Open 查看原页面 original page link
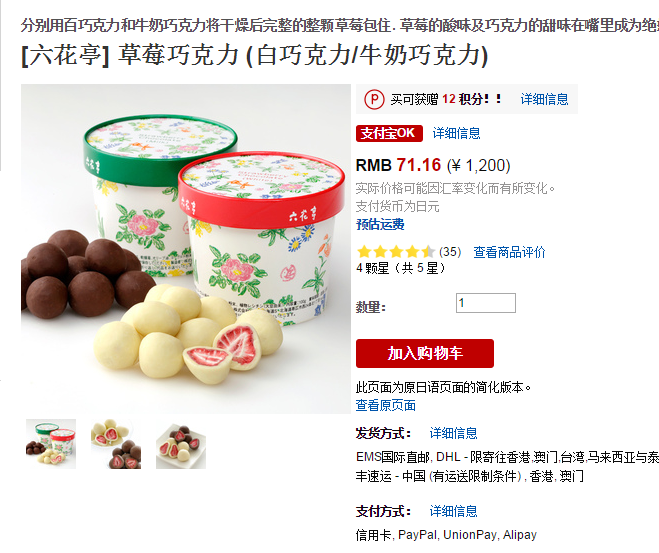Viewport: 659px width, 553px height. tap(385, 405)
